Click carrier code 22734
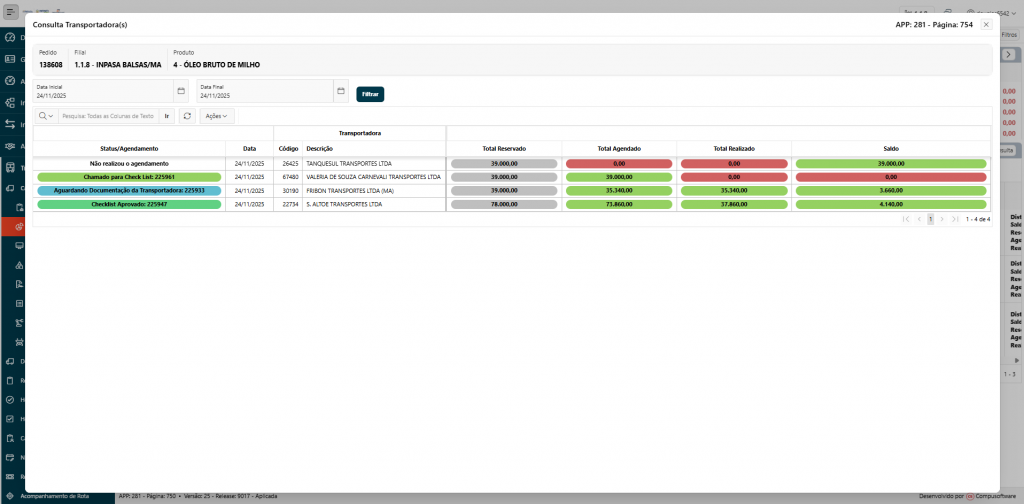The height and width of the screenshot is (504, 1024). (291, 204)
